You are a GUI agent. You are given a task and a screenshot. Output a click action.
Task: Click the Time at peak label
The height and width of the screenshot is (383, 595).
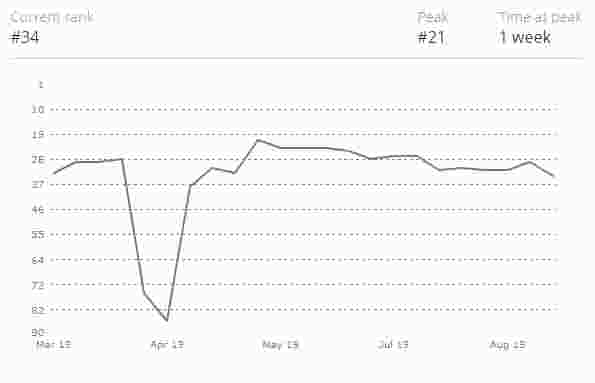[540, 17]
